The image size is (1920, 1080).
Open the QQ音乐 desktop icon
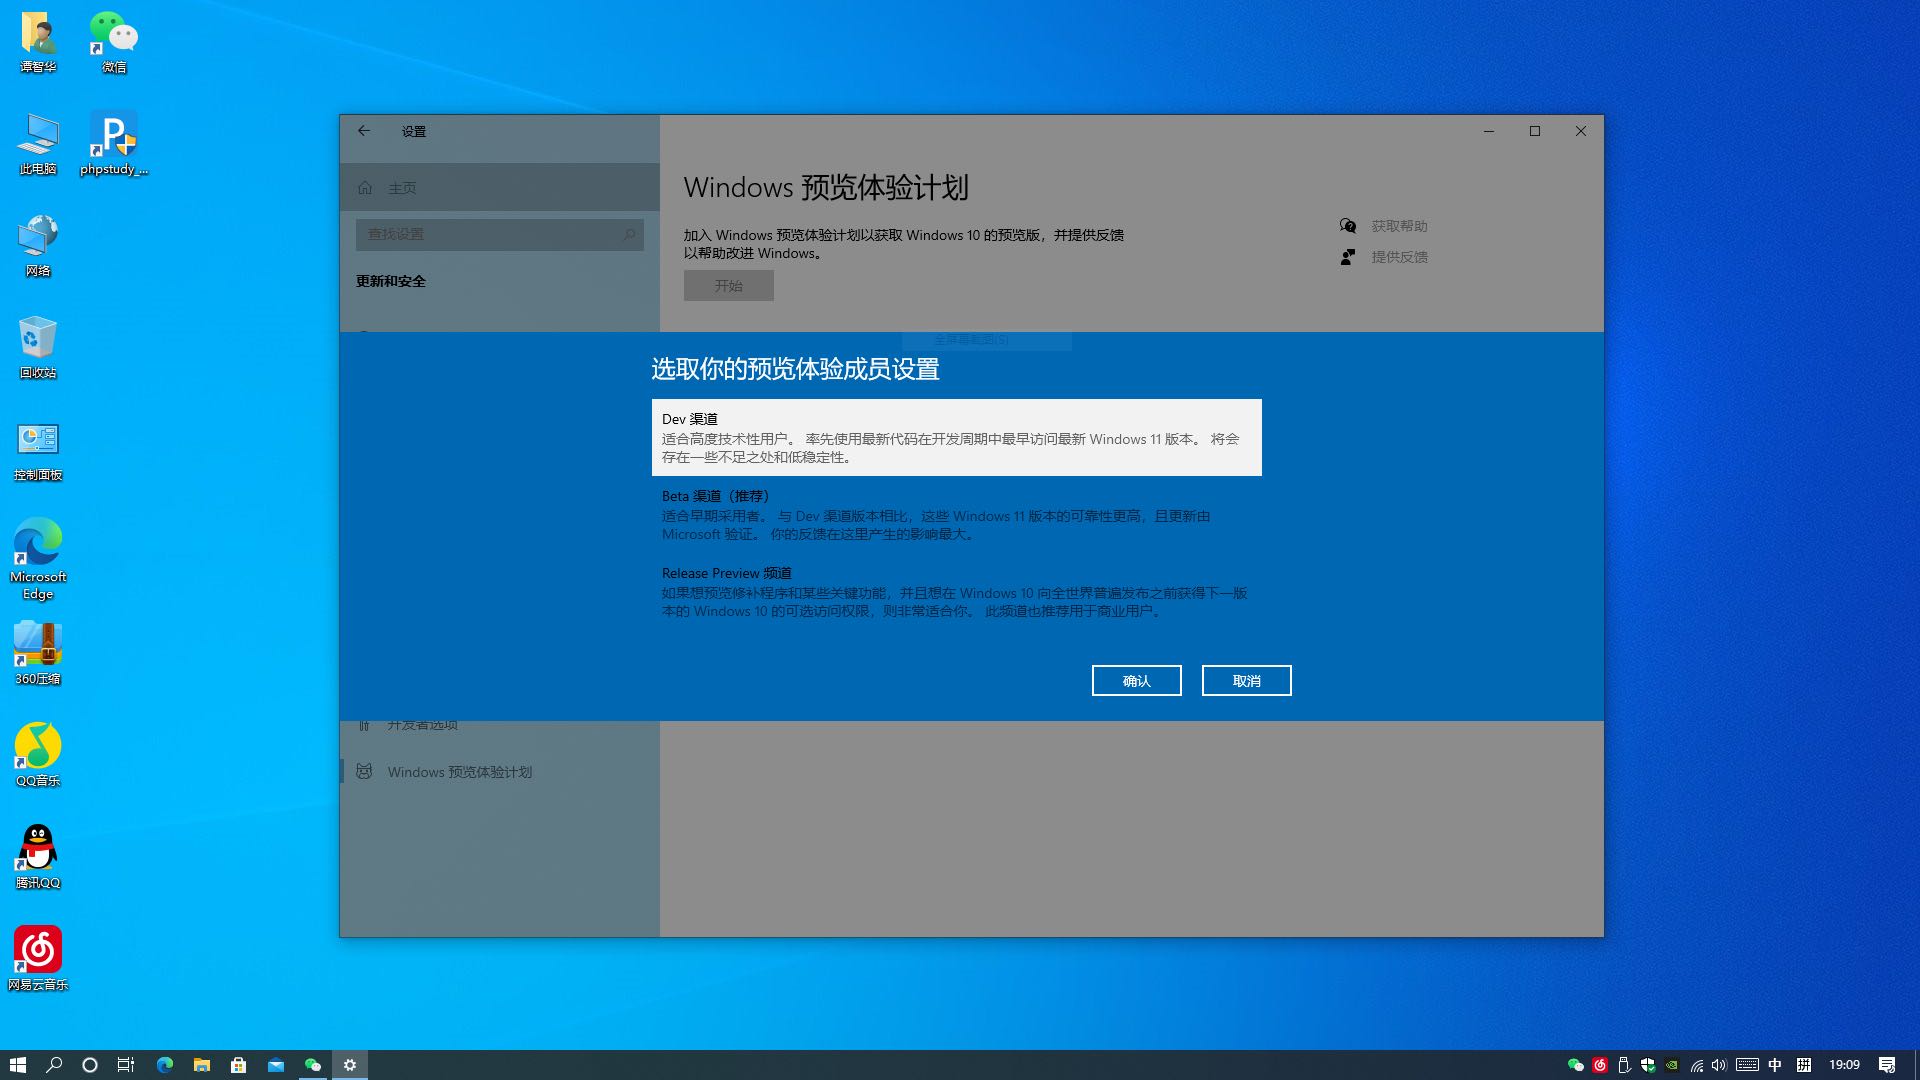coord(38,754)
